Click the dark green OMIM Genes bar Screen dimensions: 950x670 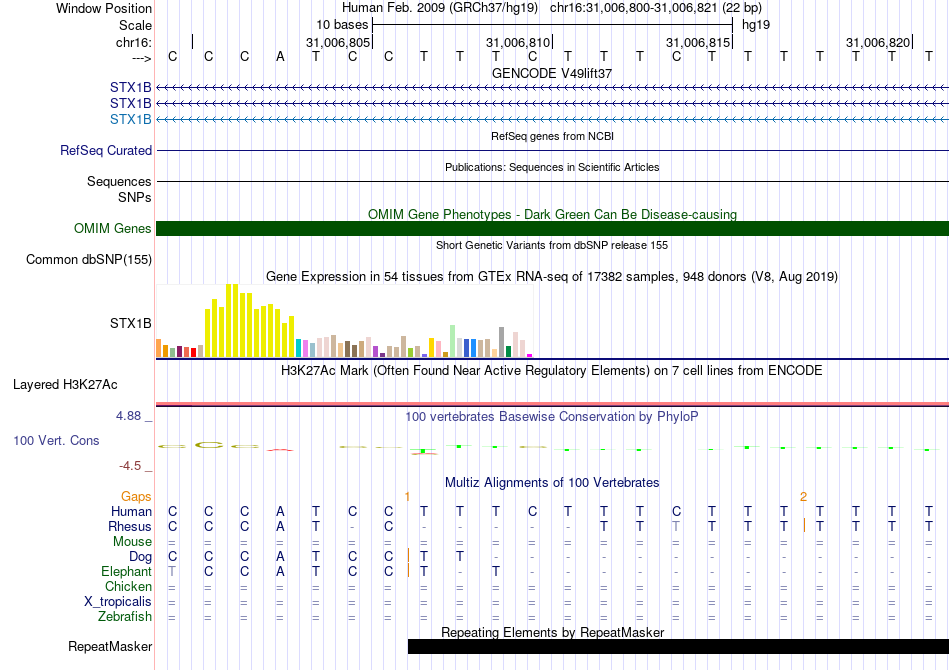[552, 229]
